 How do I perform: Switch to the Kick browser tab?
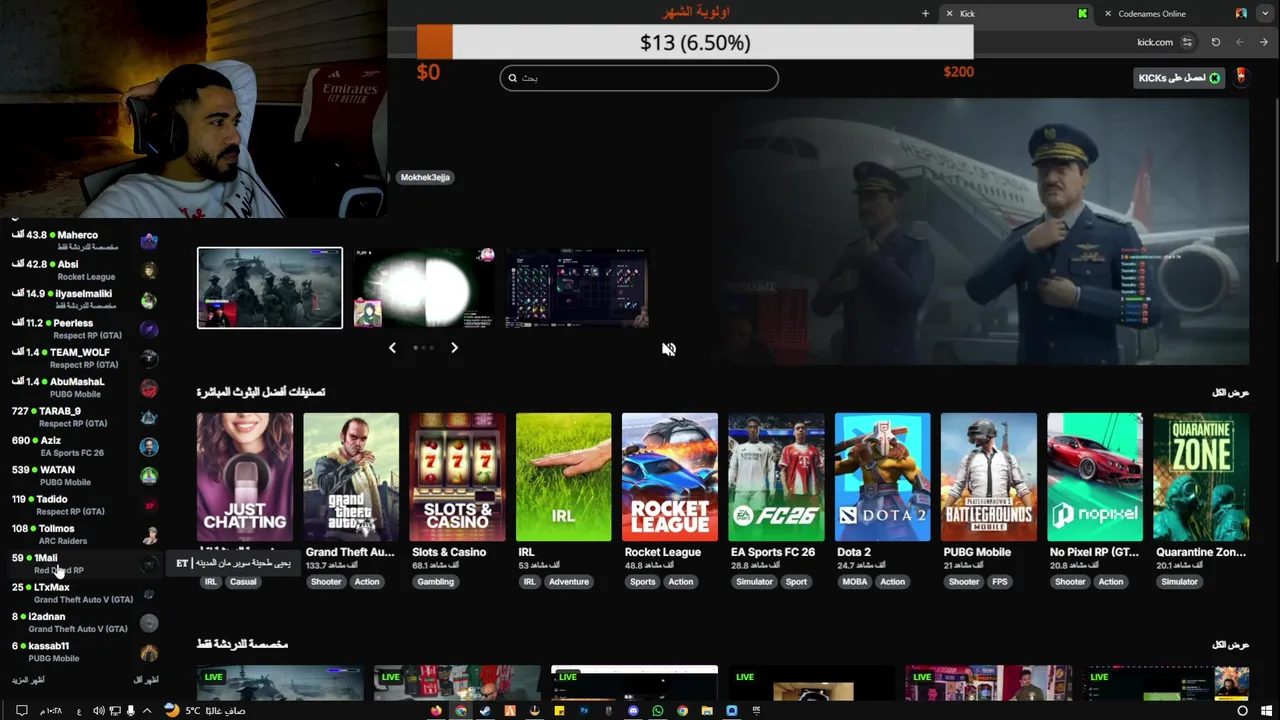[1015, 13]
